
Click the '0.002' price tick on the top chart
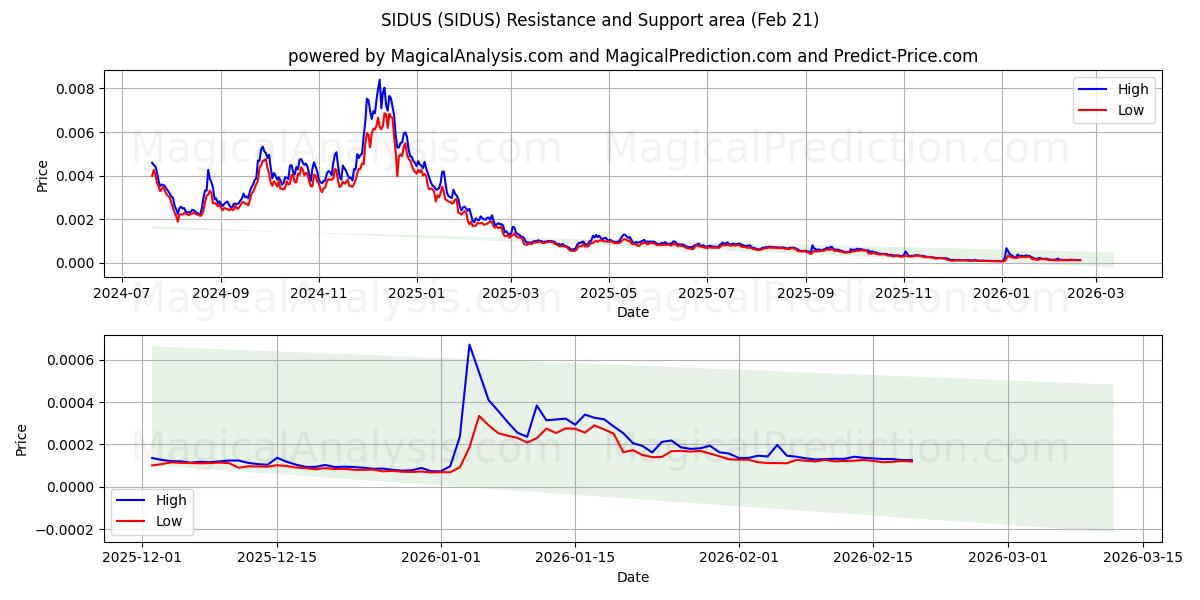[x=76, y=220]
